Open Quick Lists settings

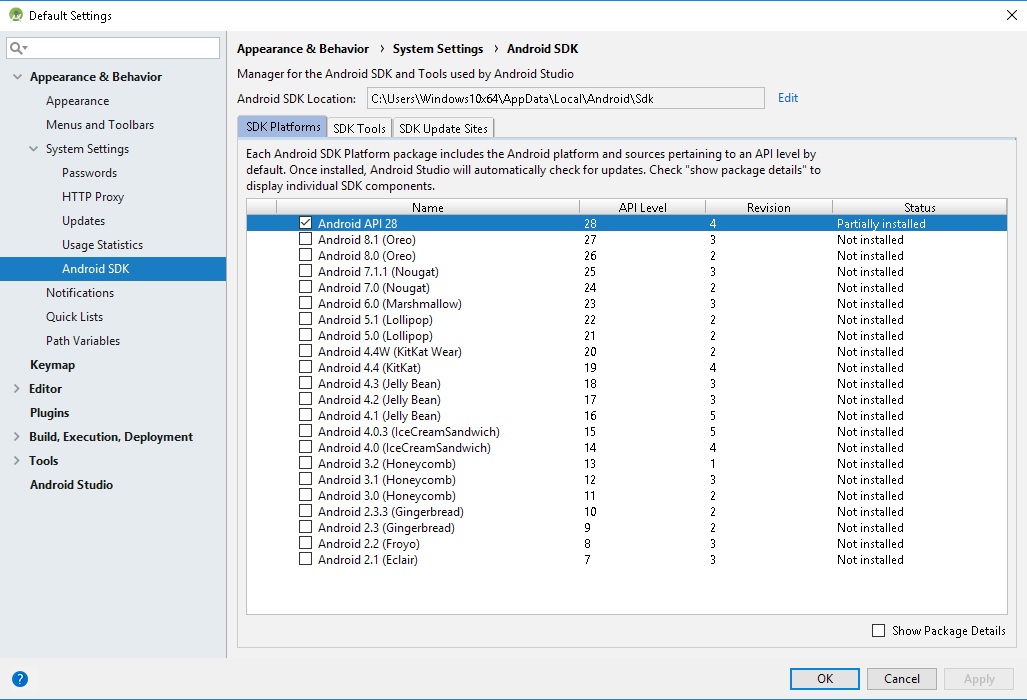(74, 317)
